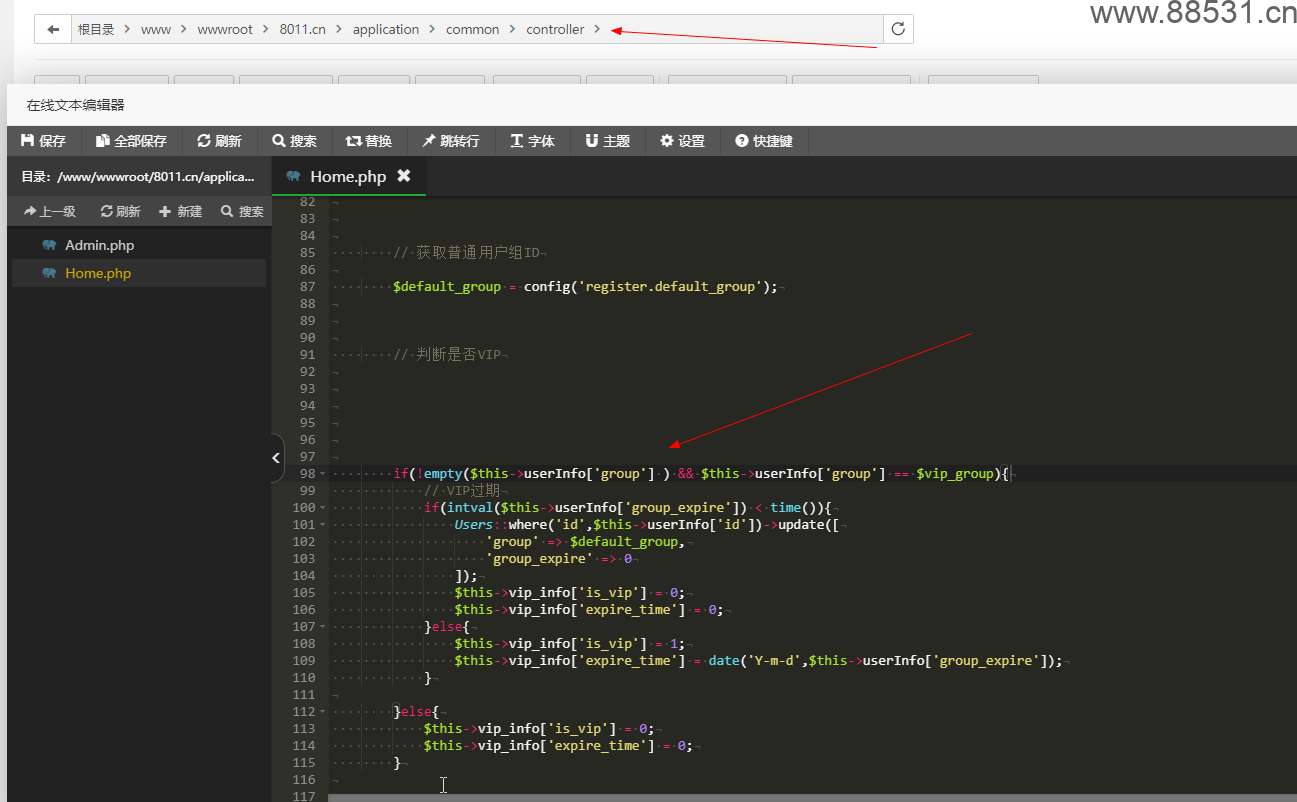This screenshot has height=802, width=1297.
Task: Refresh the file list in sidebar
Action: tap(120, 211)
